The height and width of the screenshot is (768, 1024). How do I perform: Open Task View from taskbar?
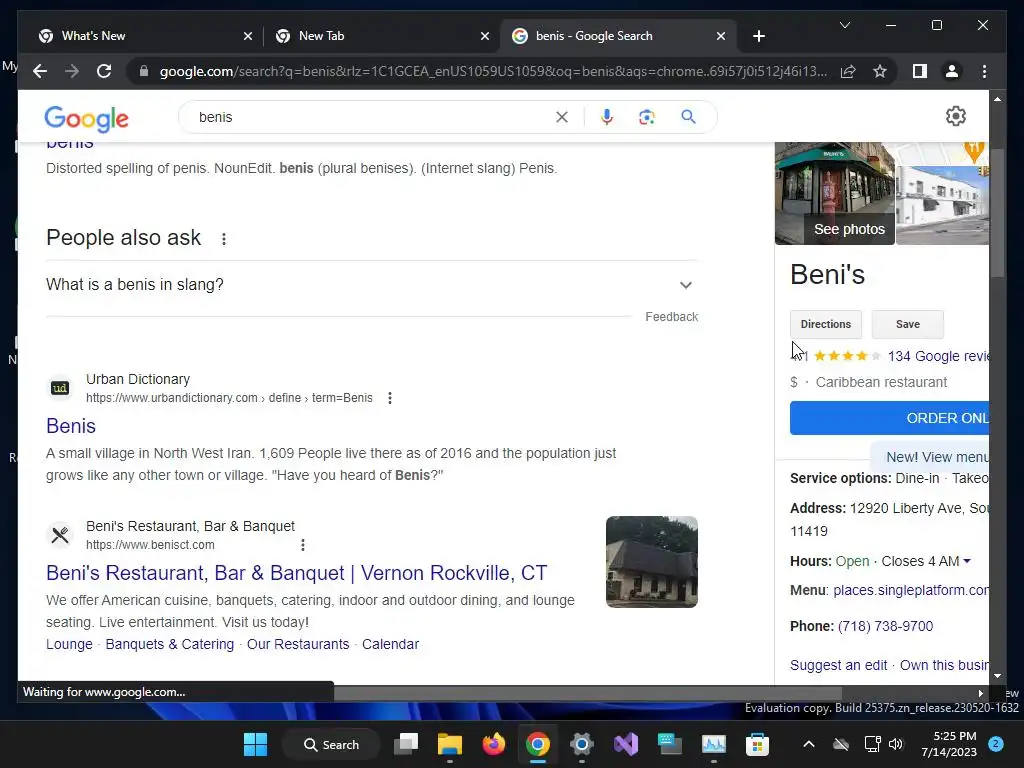pos(406,744)
